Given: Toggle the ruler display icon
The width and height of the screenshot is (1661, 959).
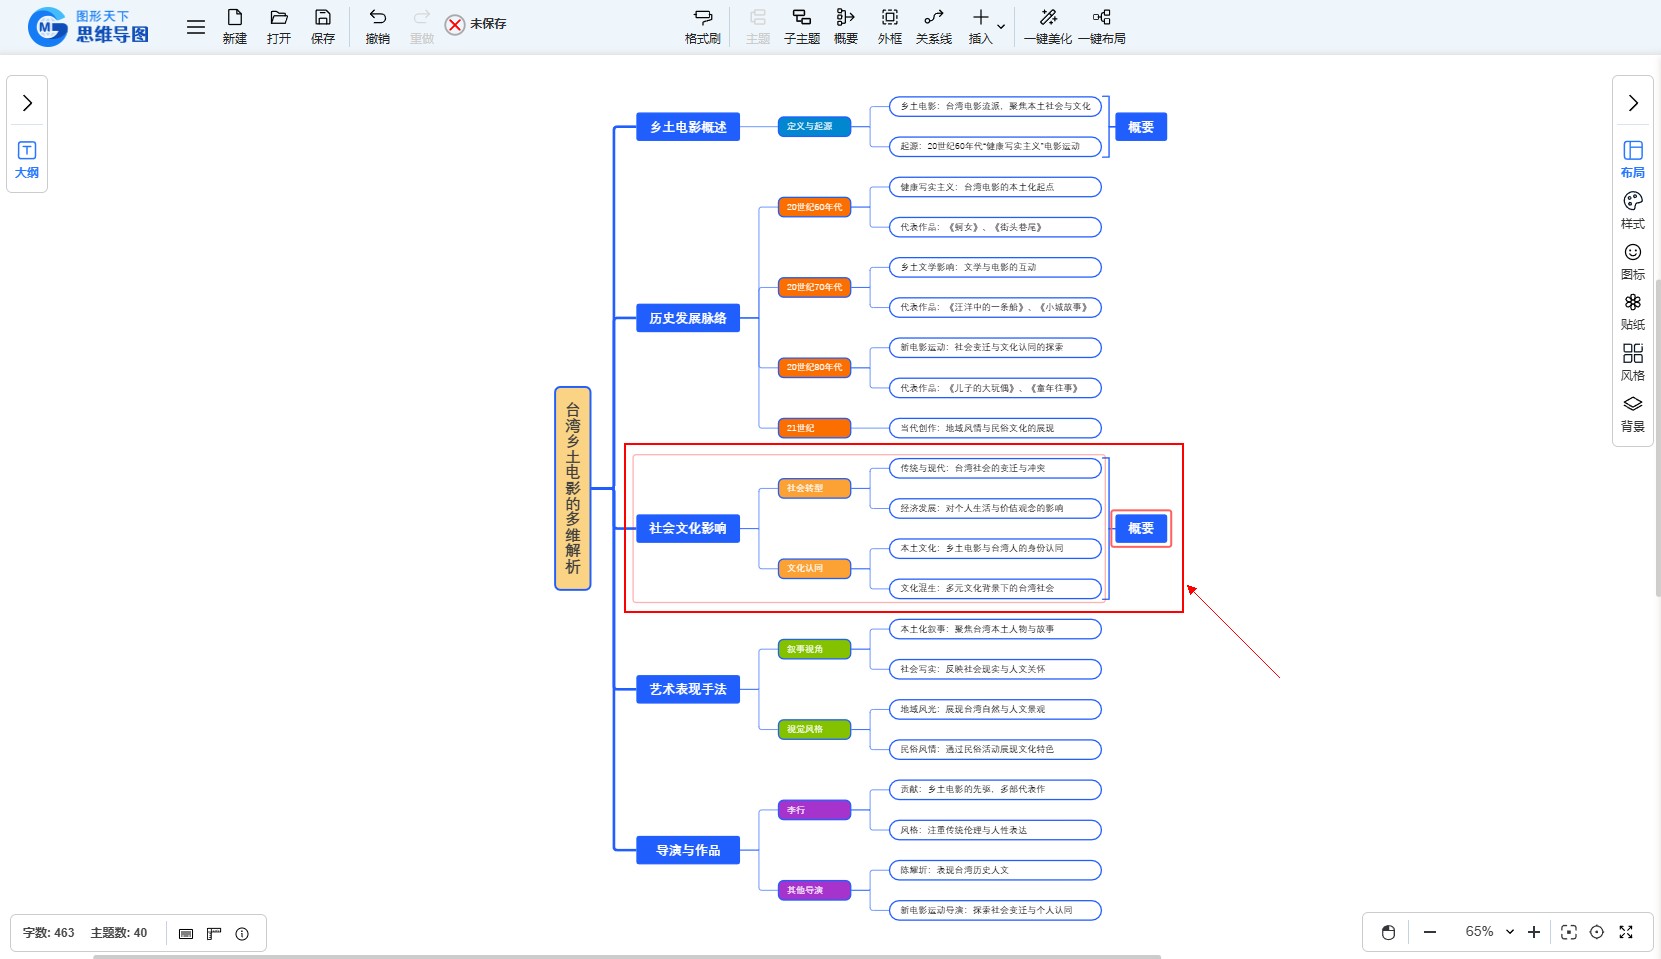Looking at the screenshot, I should (x=214, y=933).
